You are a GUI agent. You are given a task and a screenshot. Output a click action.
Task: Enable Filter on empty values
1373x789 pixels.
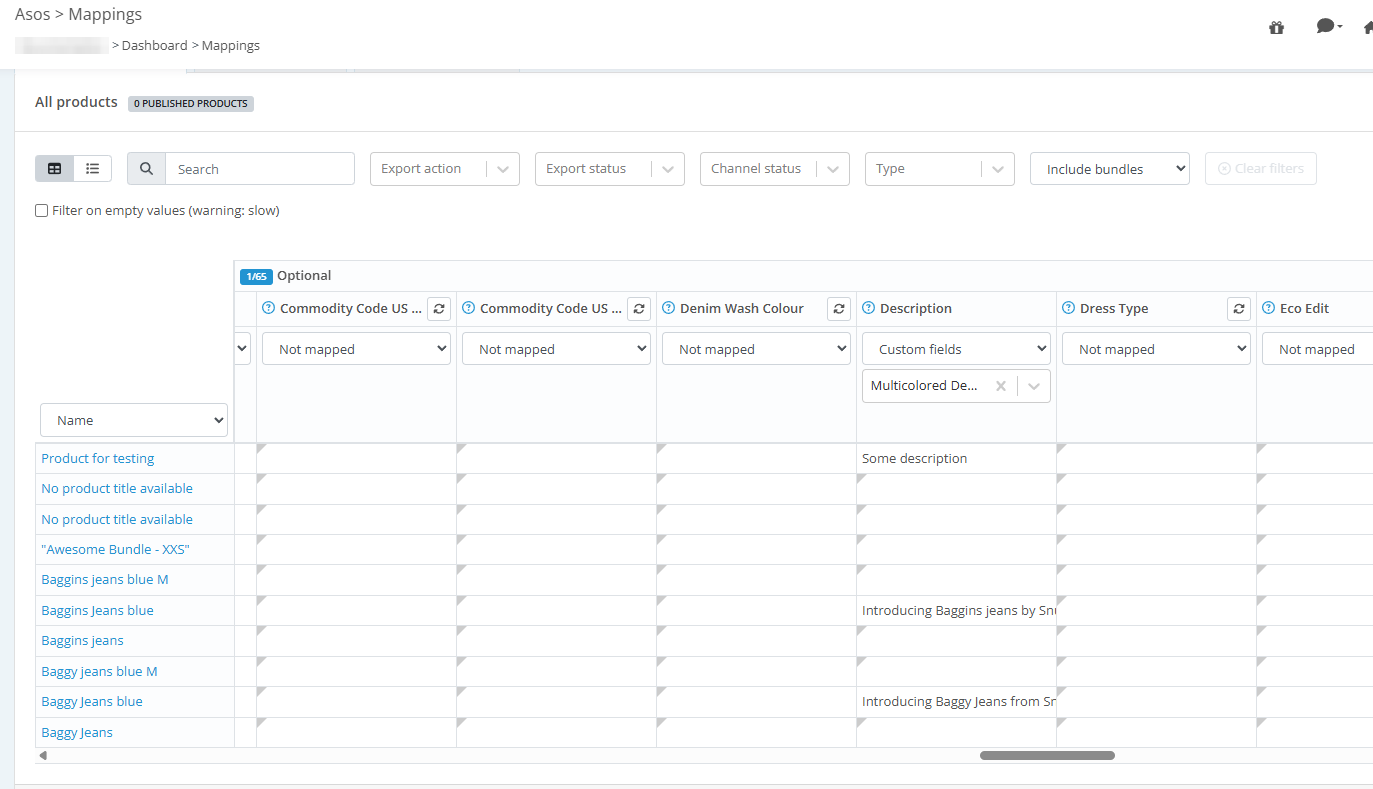point(41,210)
